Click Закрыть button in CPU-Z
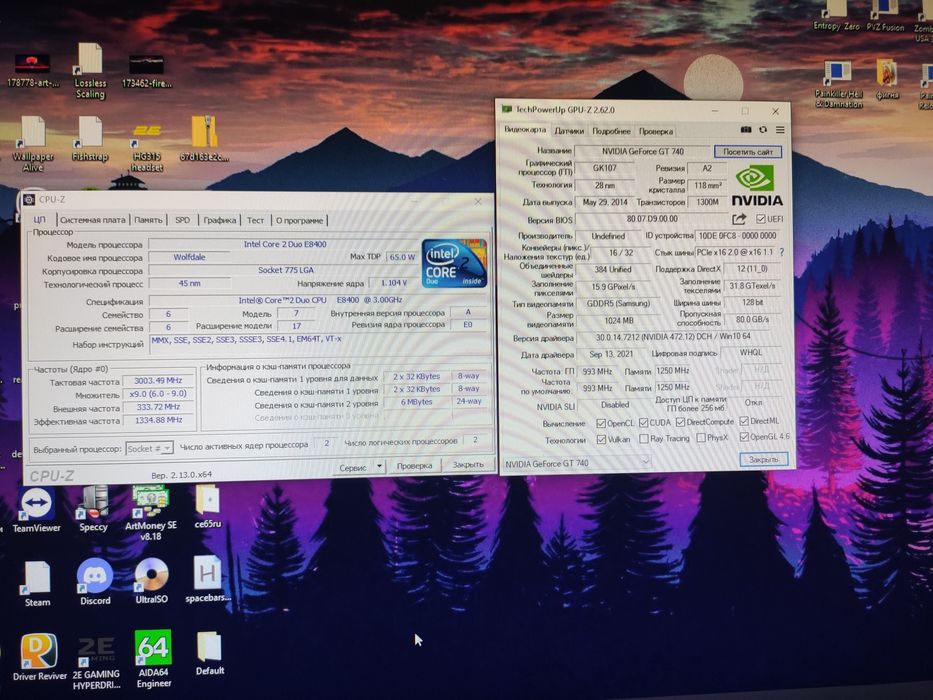Screen dimensions: 933x700 [x=468, y=464]
